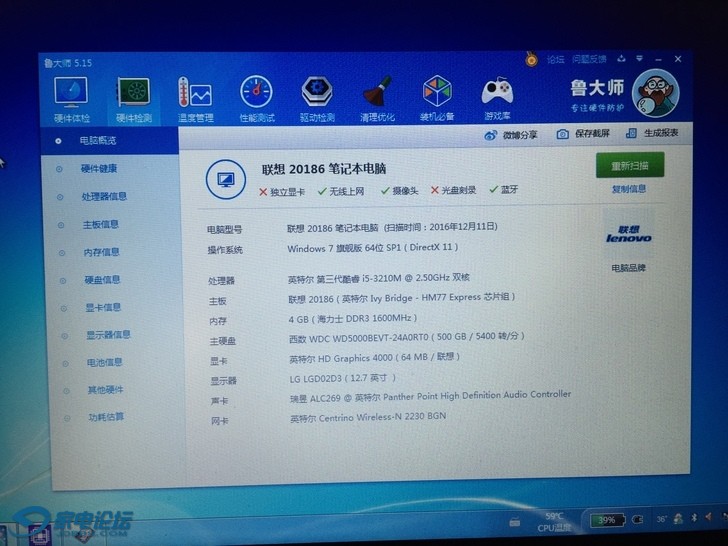Click keyboard icon in taskbar
728x546 pixels.
click(x=514, y=522)
